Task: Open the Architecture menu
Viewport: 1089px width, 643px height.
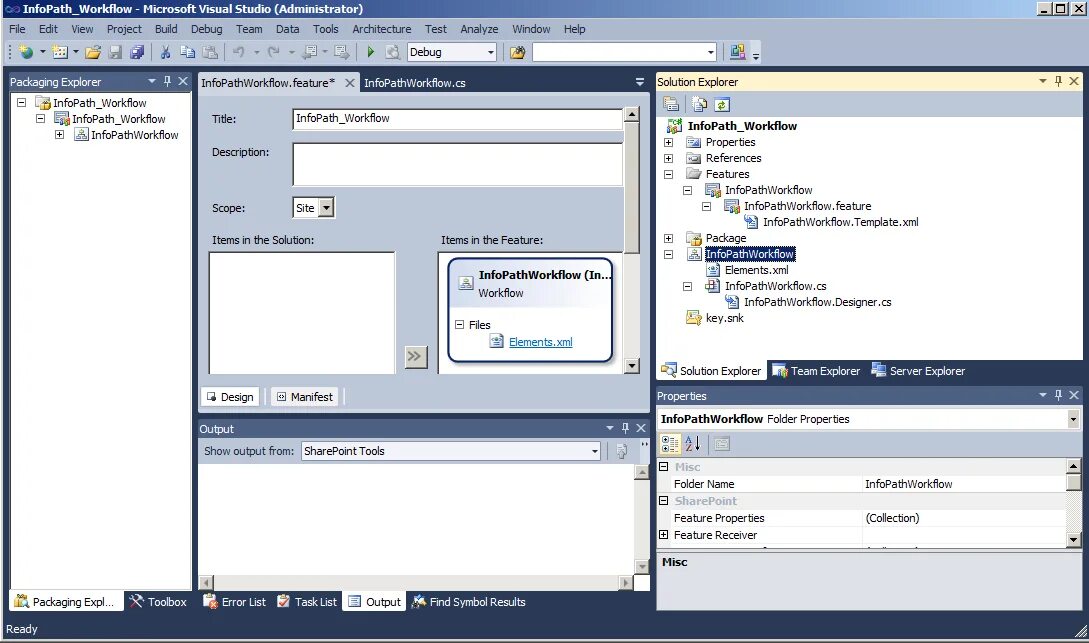Action: pyautogui.click(x=381, y=29)
